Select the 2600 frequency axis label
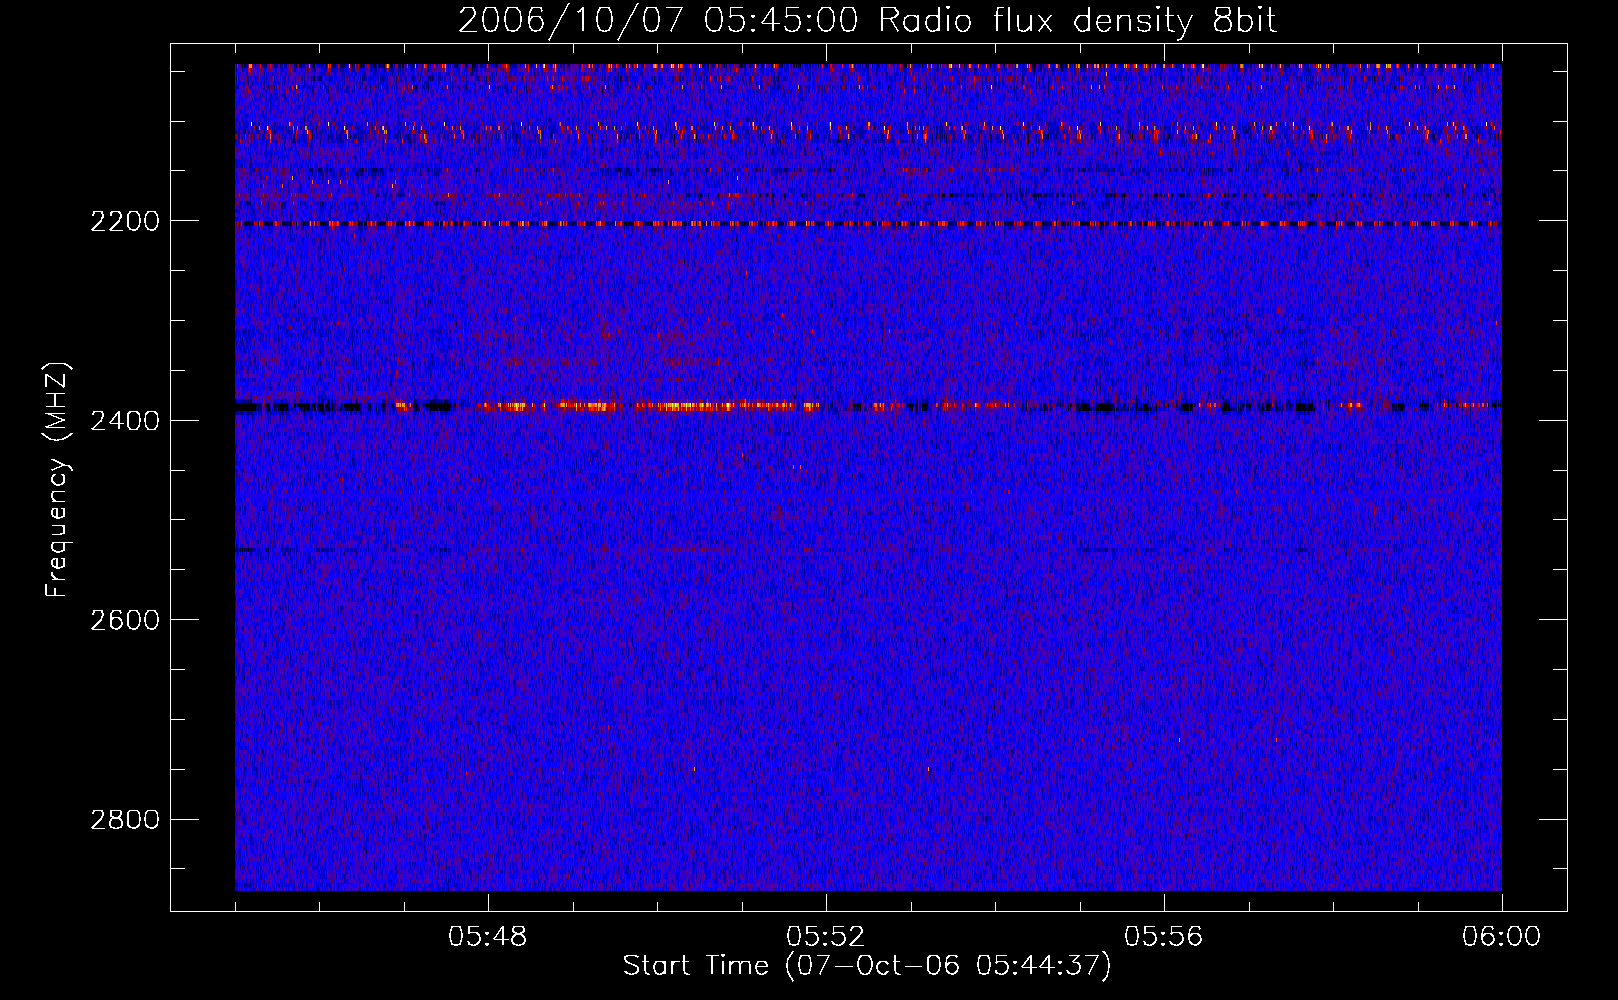The image size is (1618, 1000). pos(124,620)
